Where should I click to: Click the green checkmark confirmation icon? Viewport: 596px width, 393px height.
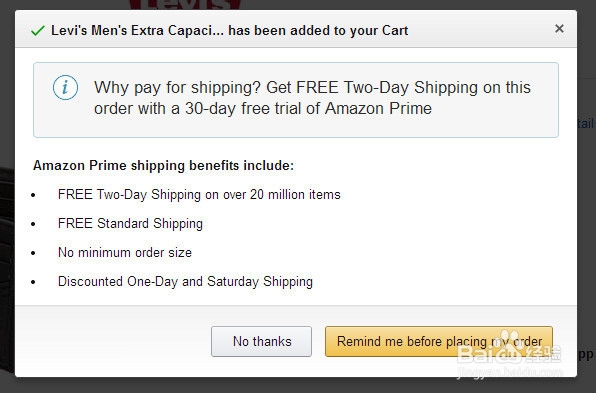coord(38,30)
